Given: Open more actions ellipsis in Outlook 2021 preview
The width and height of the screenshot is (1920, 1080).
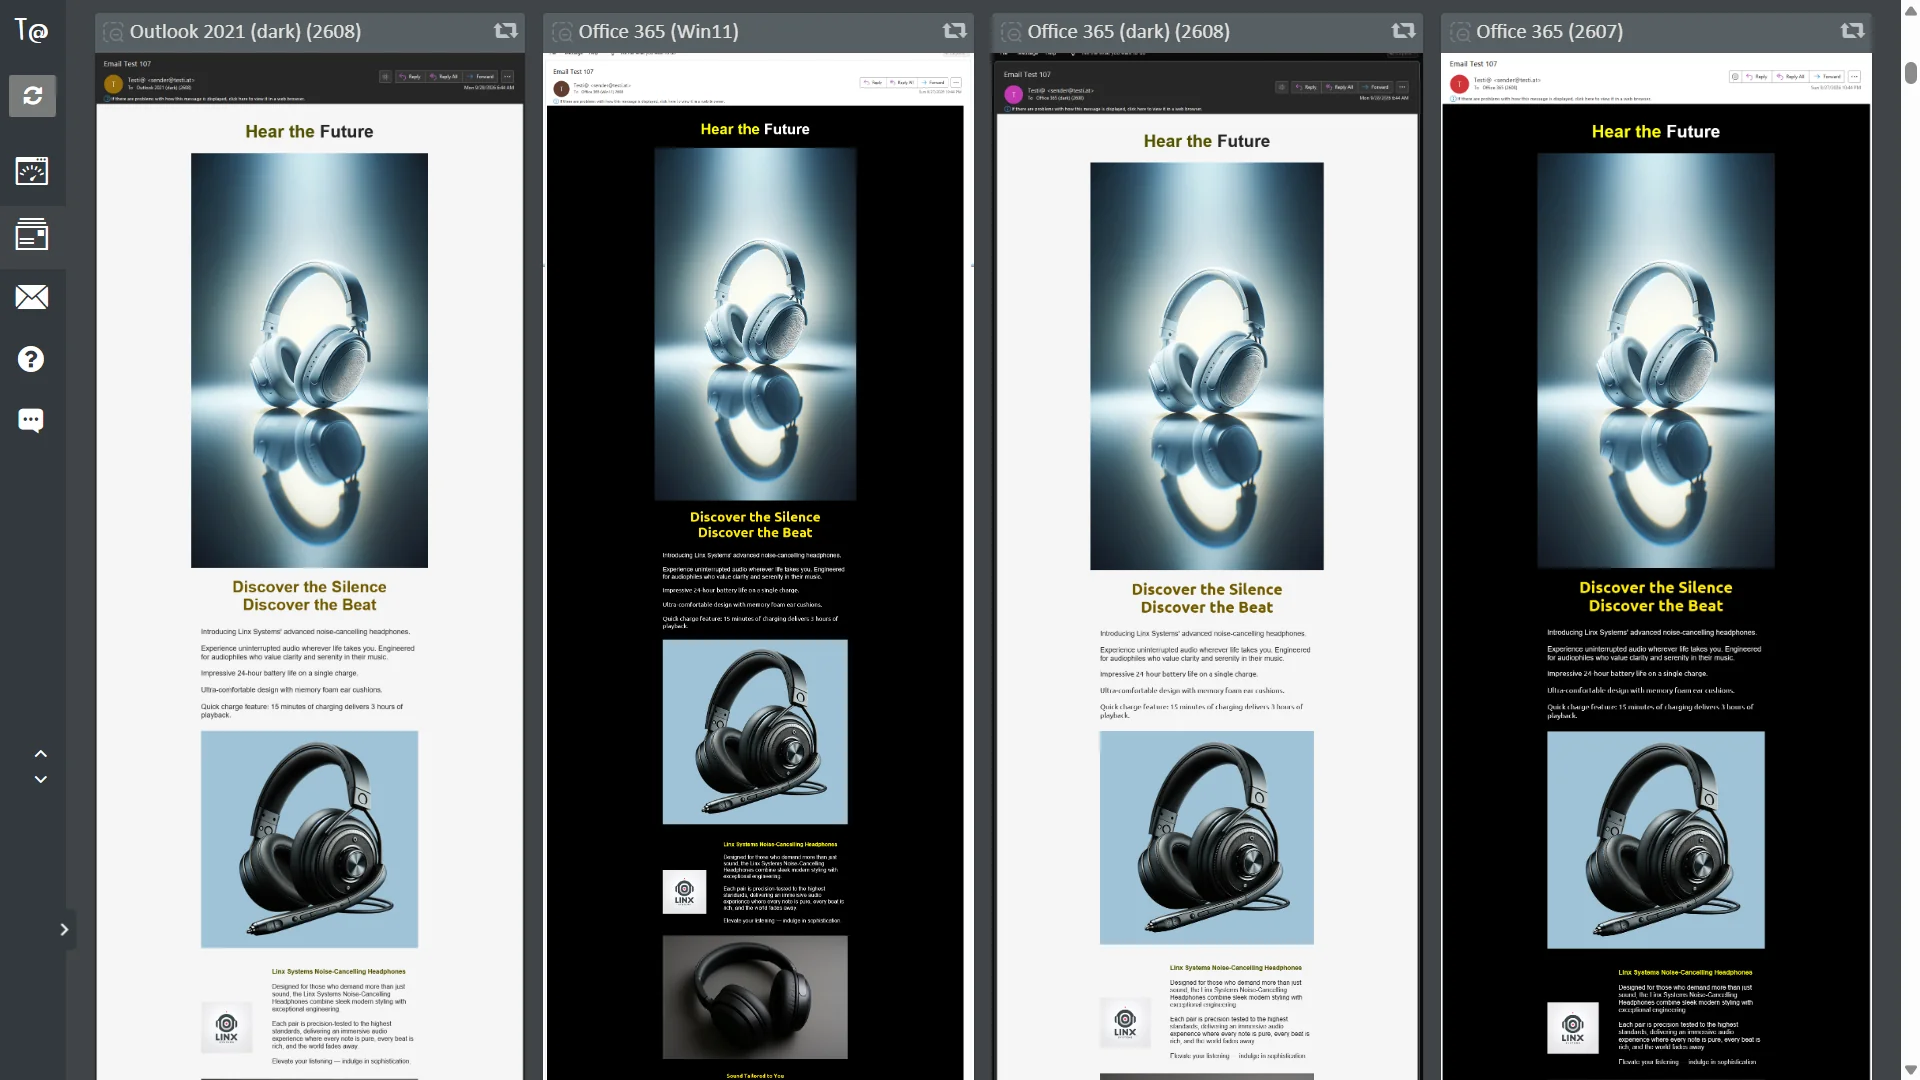Looking at the screenshot, I should (x=508, y=76).
